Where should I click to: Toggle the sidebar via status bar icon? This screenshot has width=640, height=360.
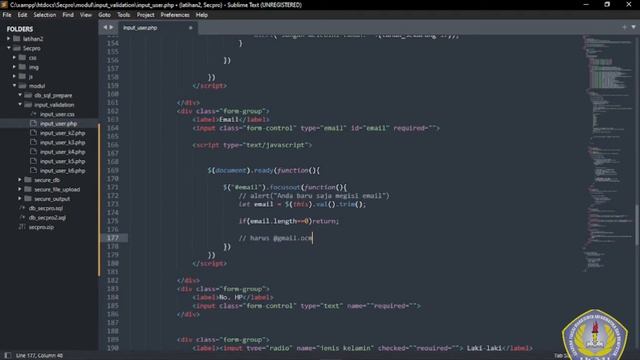click(7, 356)
